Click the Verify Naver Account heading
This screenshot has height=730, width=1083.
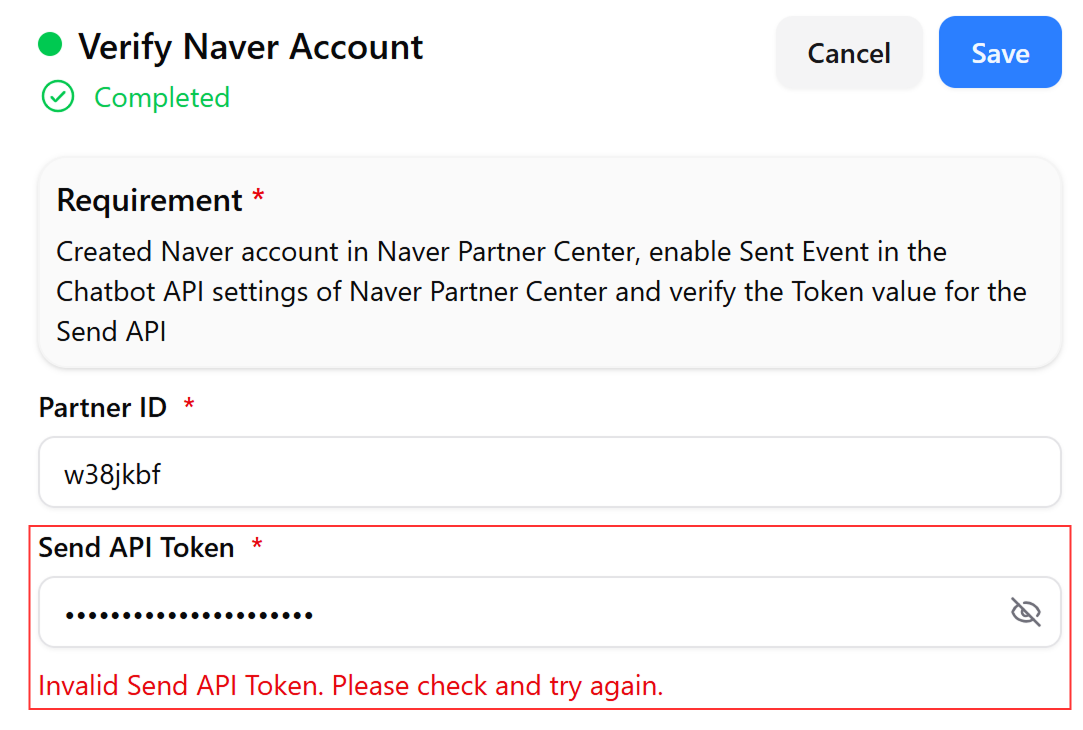point(251,47)
